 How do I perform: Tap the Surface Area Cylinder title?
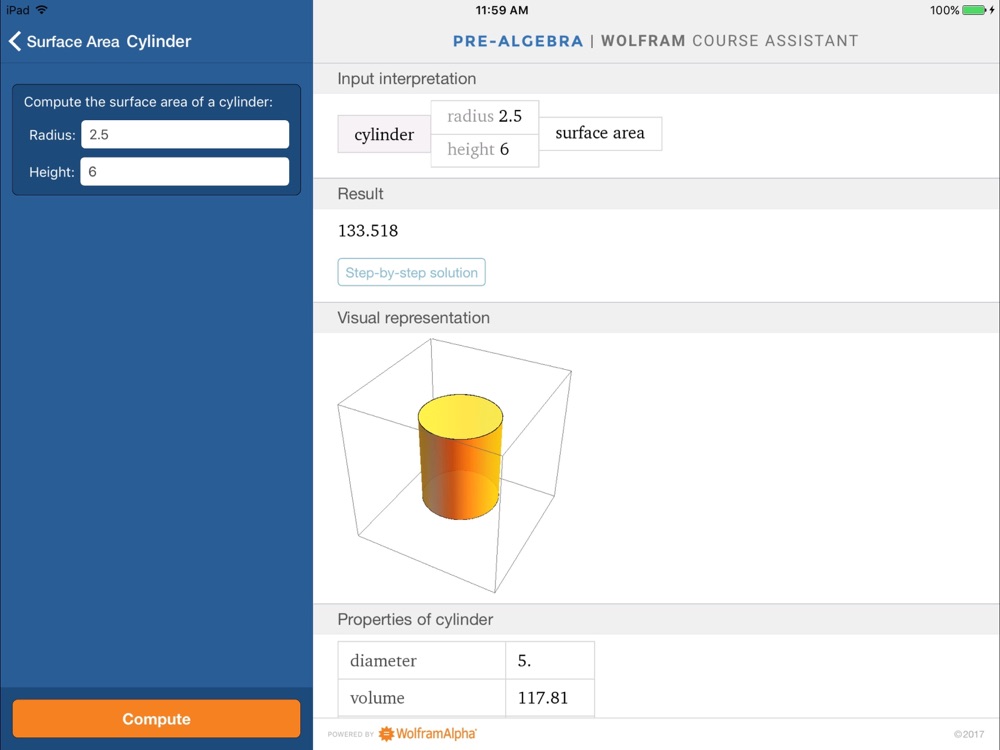[109, 41]
